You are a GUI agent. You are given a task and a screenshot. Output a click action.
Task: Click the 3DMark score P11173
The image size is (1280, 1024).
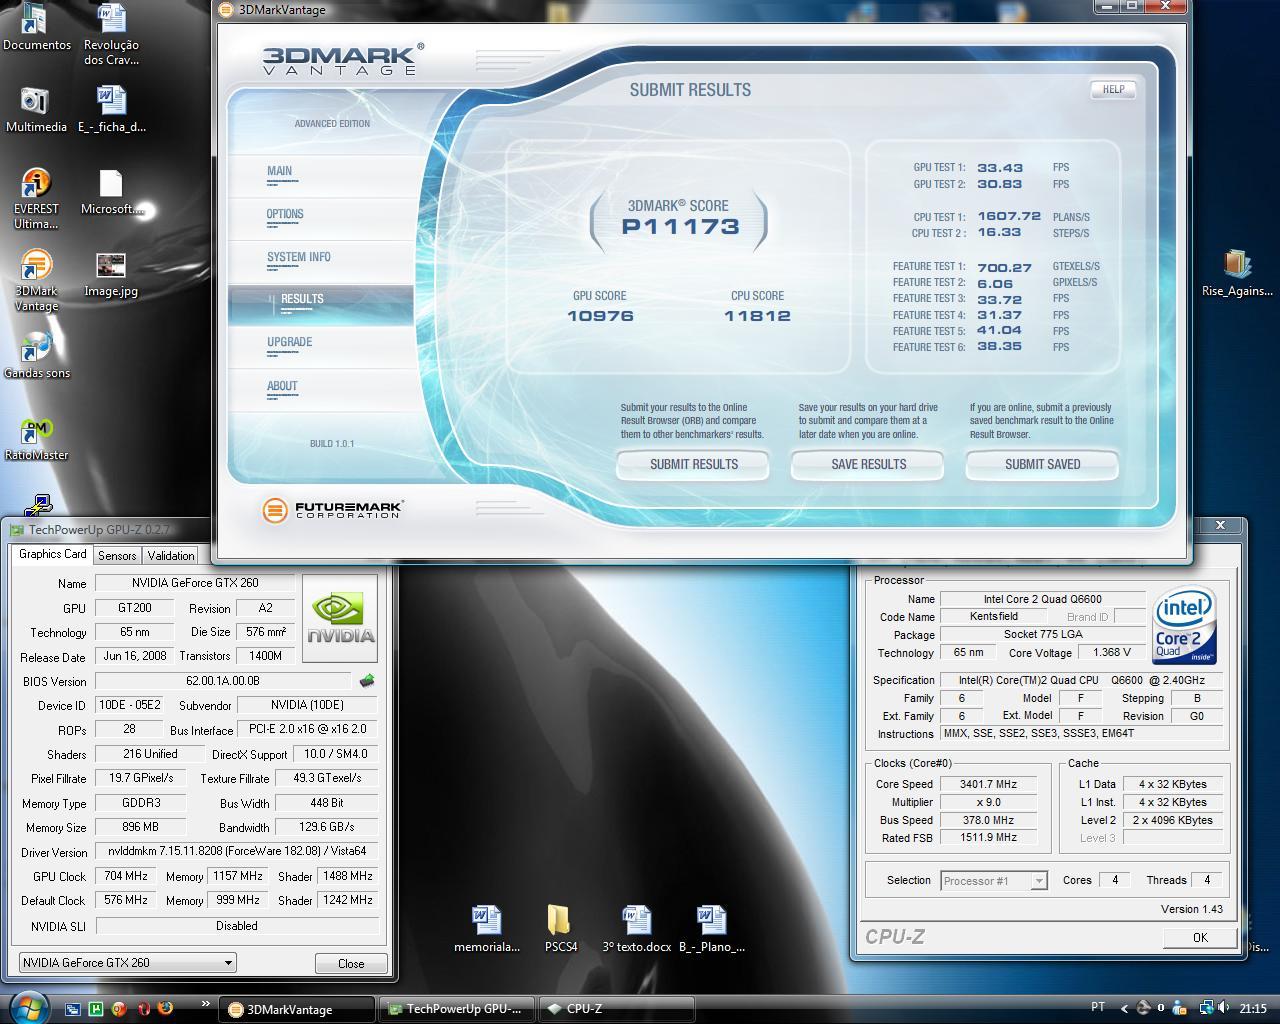[680, 227]
